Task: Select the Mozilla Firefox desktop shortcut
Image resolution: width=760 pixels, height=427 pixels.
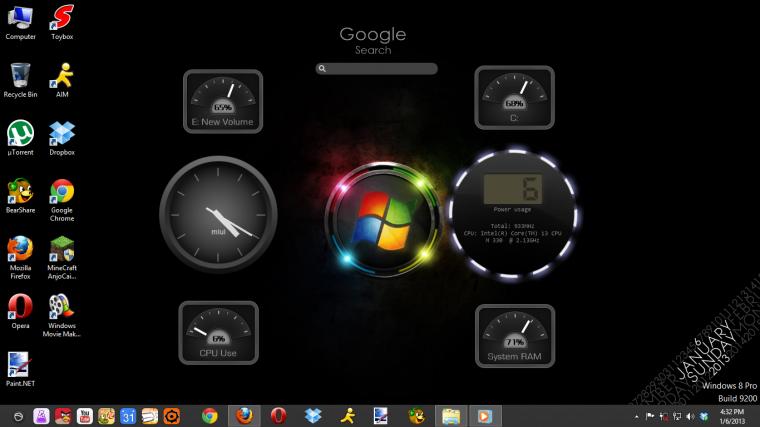Action: point(20,258)
